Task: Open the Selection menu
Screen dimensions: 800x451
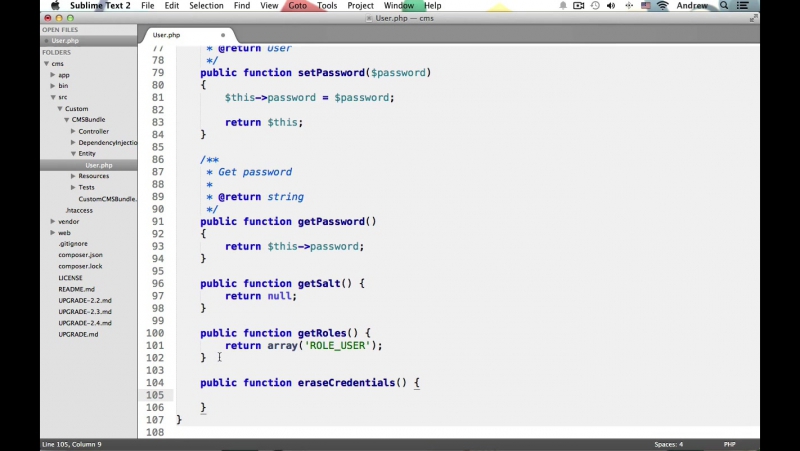Action: pos(206,6)
